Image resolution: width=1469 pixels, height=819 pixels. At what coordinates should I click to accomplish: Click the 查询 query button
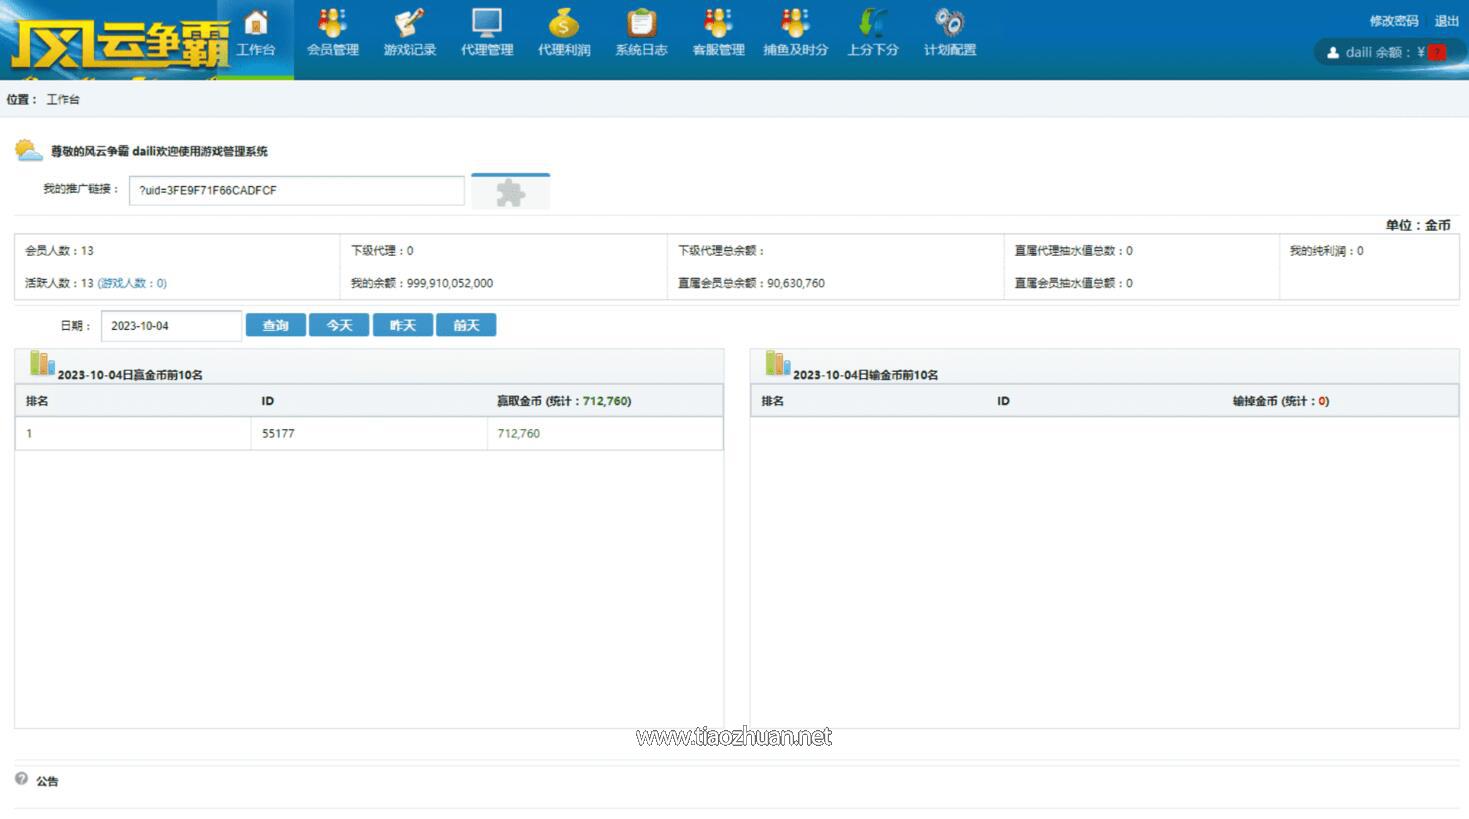[x=276, y=325]
